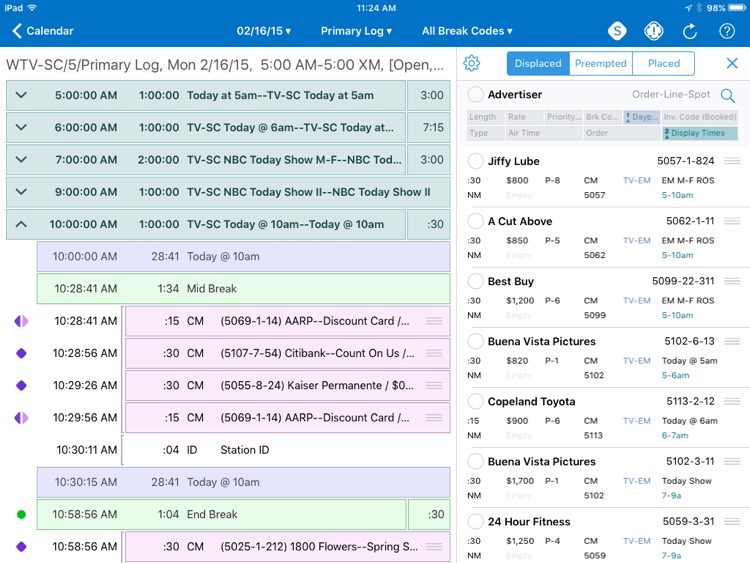The width and height of the screenshot is (750, 563).
Task: Tap the Copeland Toyota reorder handle
Action: point(732,401)
